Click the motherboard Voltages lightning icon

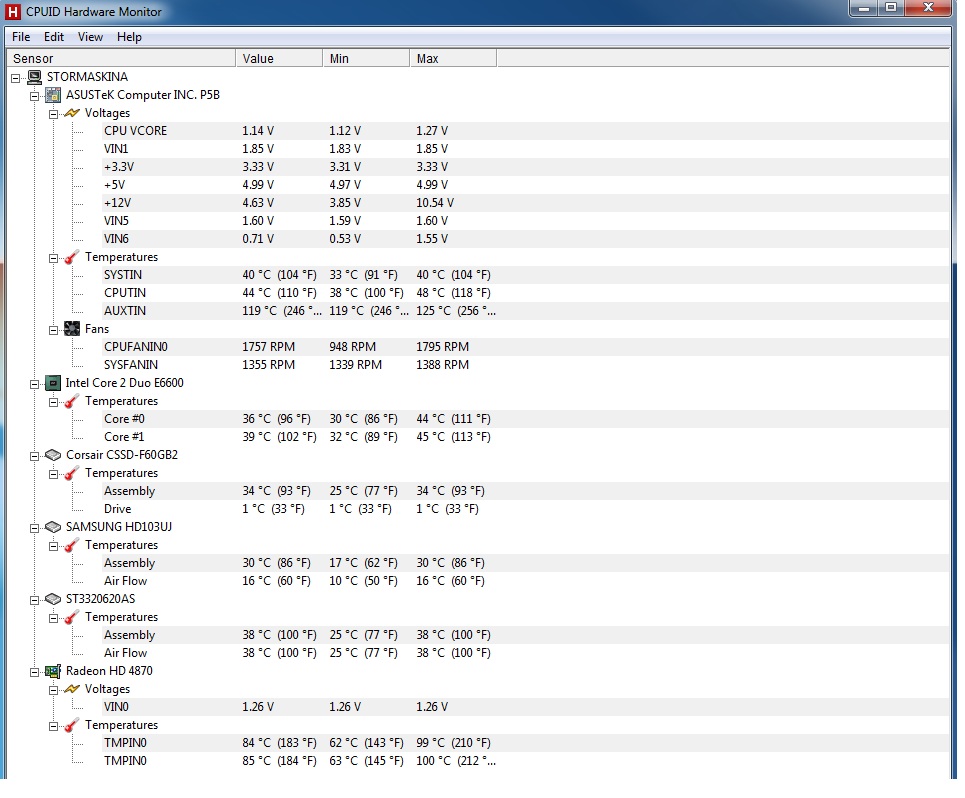(x=72, y=113)
